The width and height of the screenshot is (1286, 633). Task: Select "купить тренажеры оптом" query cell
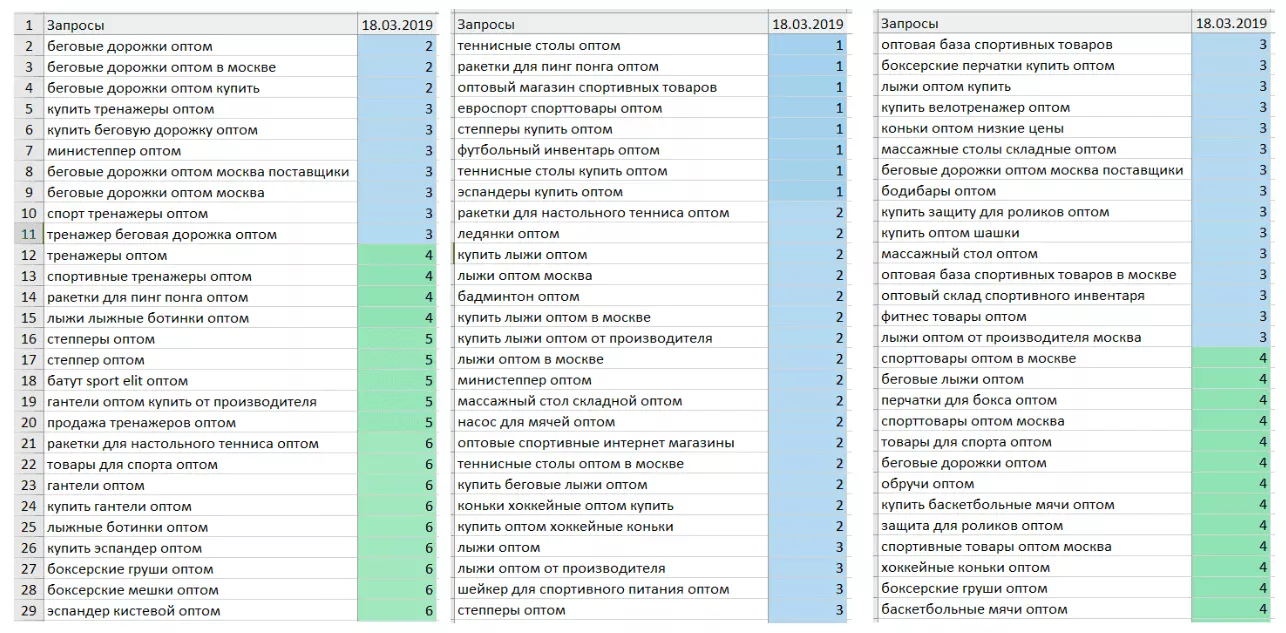[200, 109]
